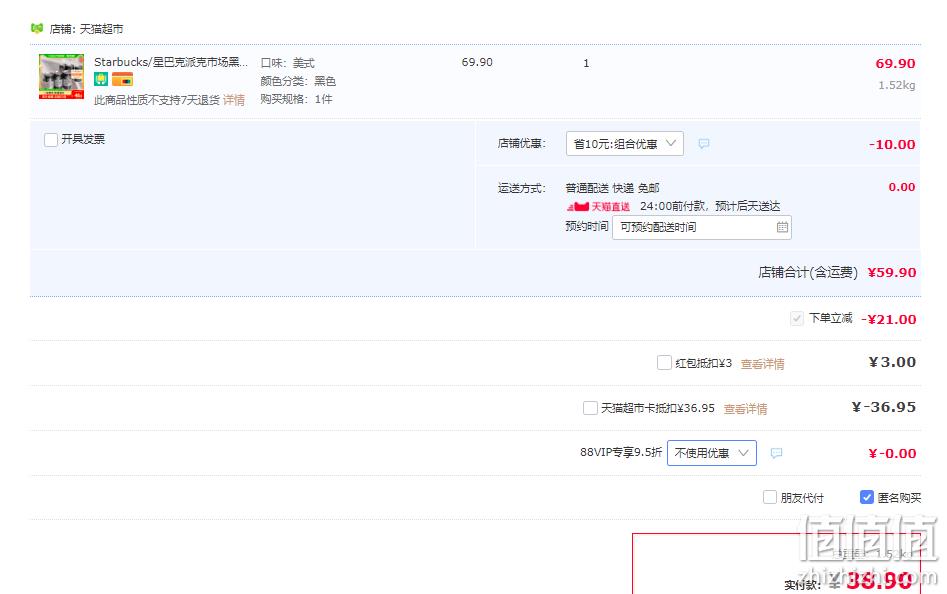947x594 pixels.
Task: Expand the 省10元:组合优惠 shop discount dropdown
Action: (624, 144)
